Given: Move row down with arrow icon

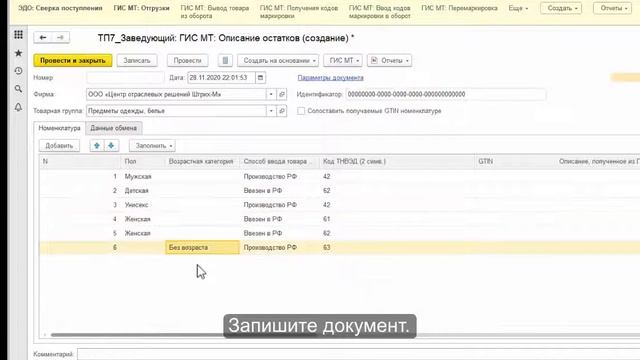Looking at the screenshot, I should (x=111, y=146).
